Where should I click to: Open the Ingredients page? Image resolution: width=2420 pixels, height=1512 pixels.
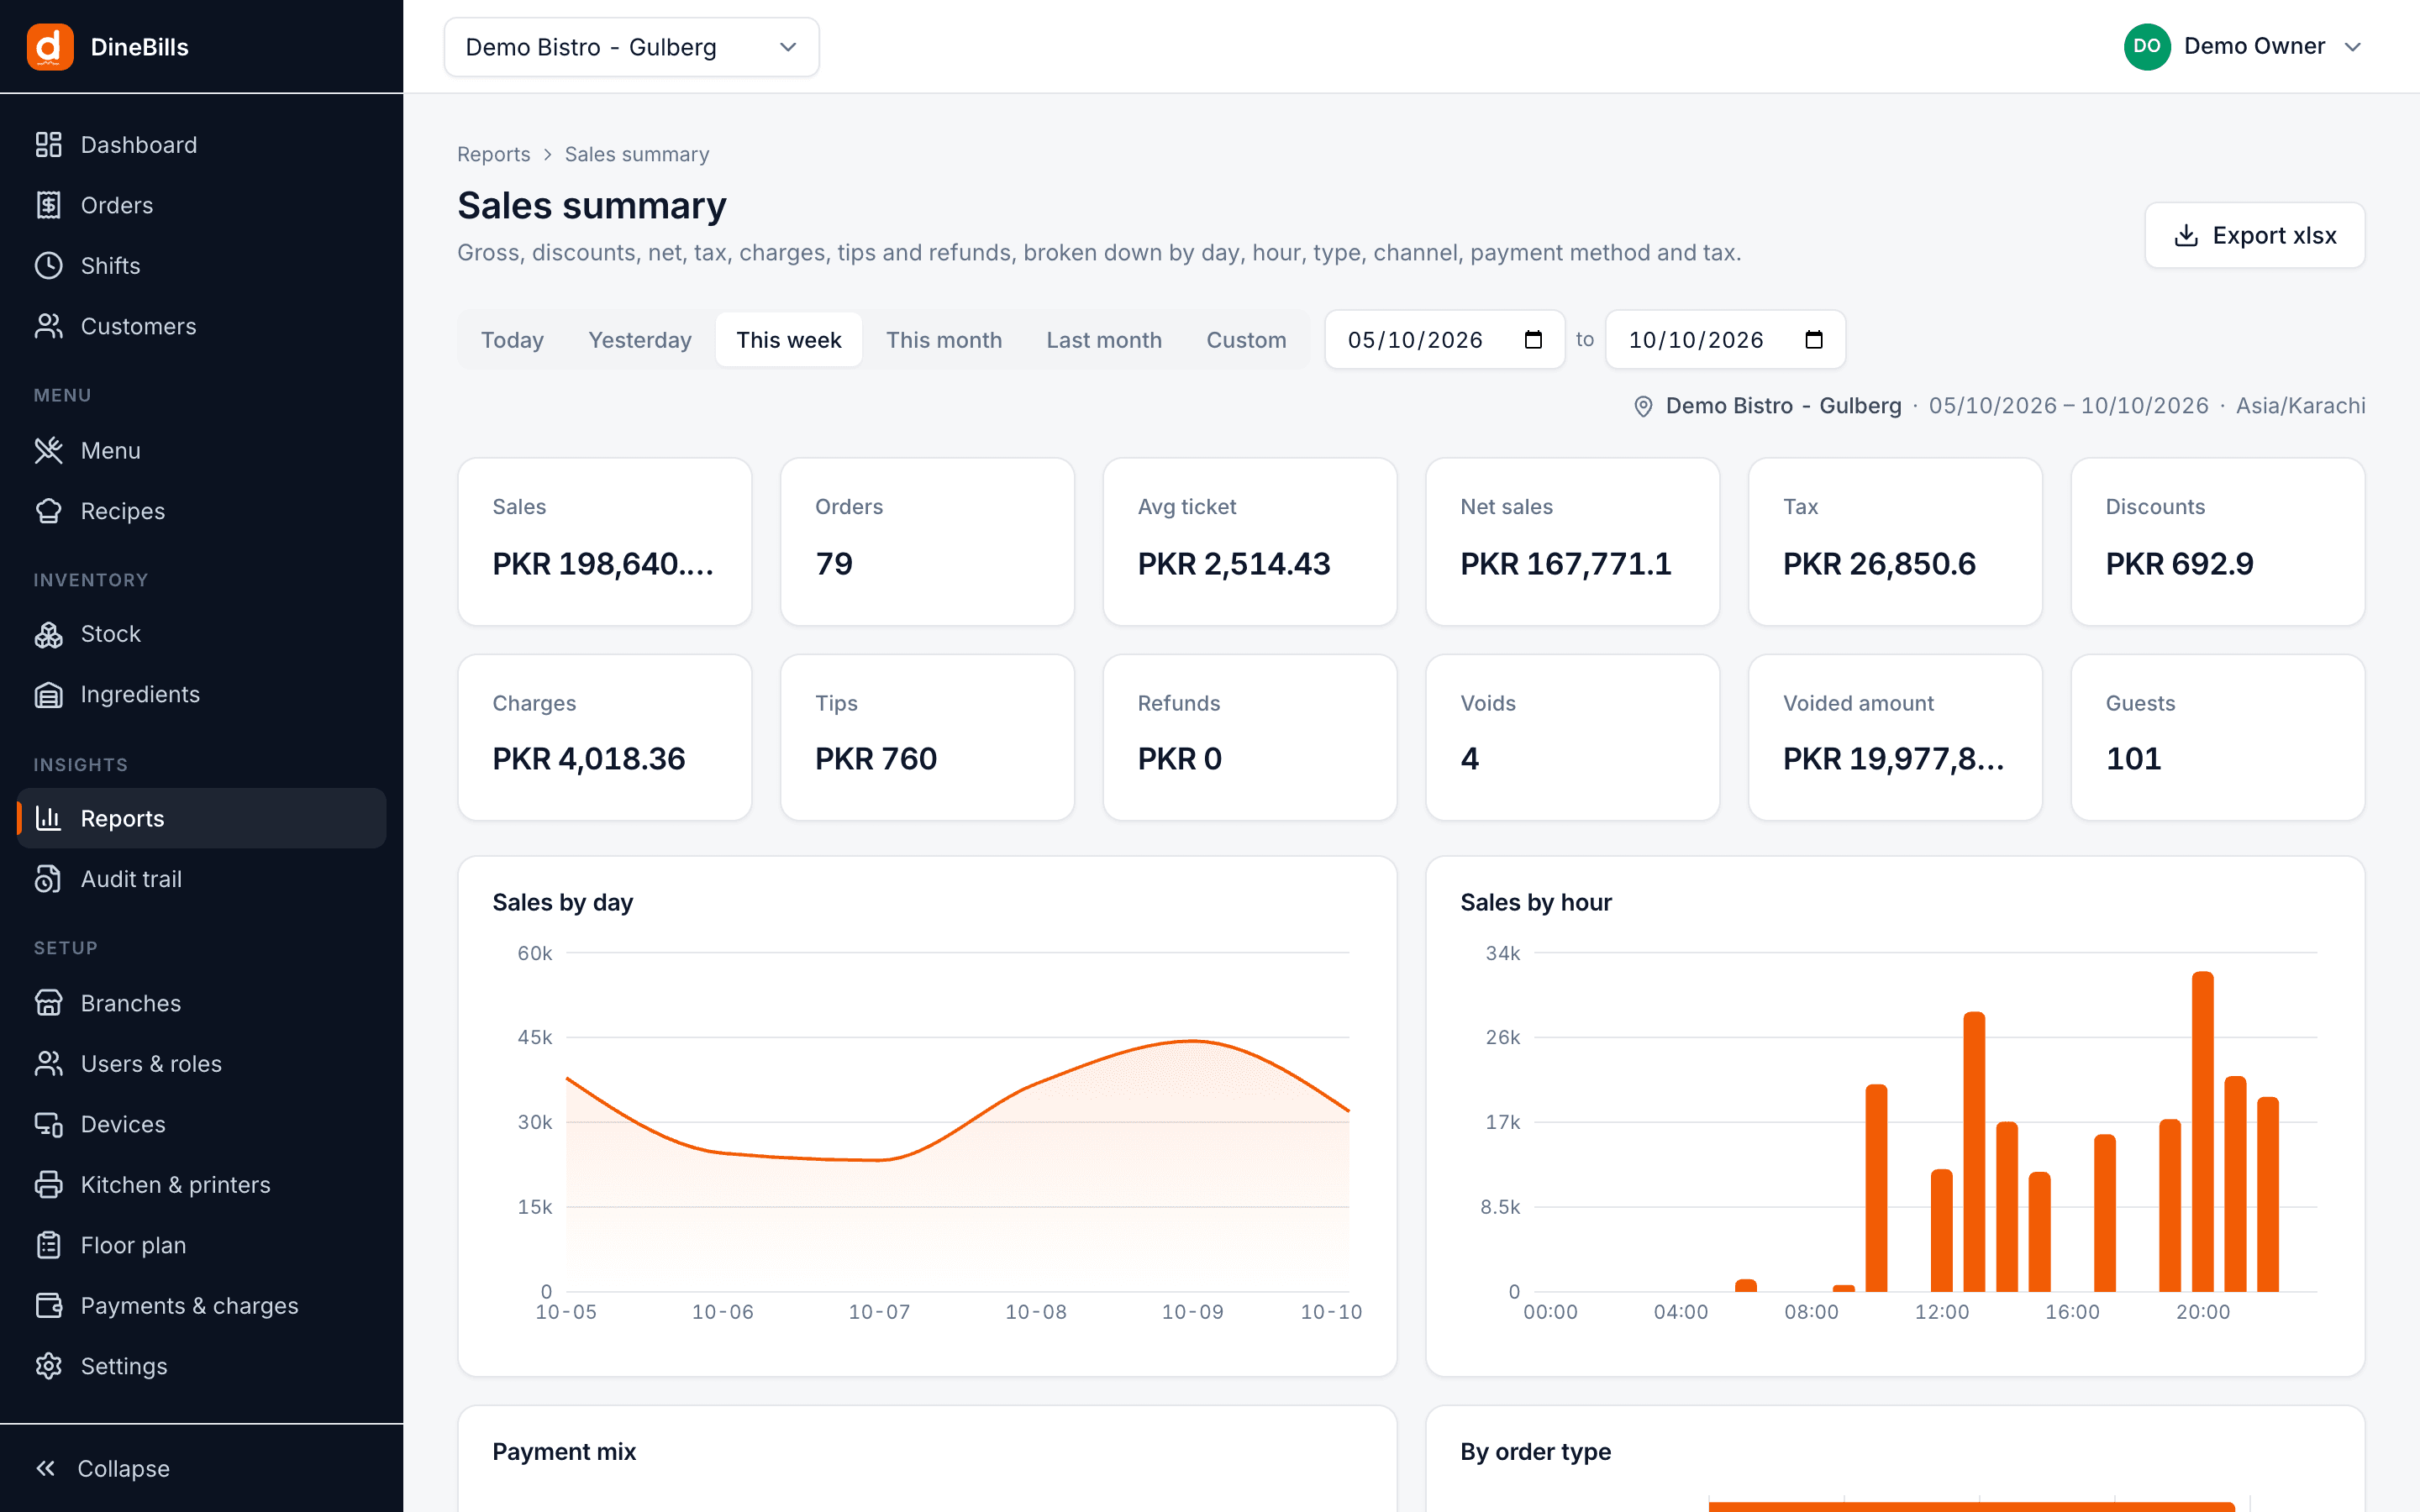click(x=201, y=694)
